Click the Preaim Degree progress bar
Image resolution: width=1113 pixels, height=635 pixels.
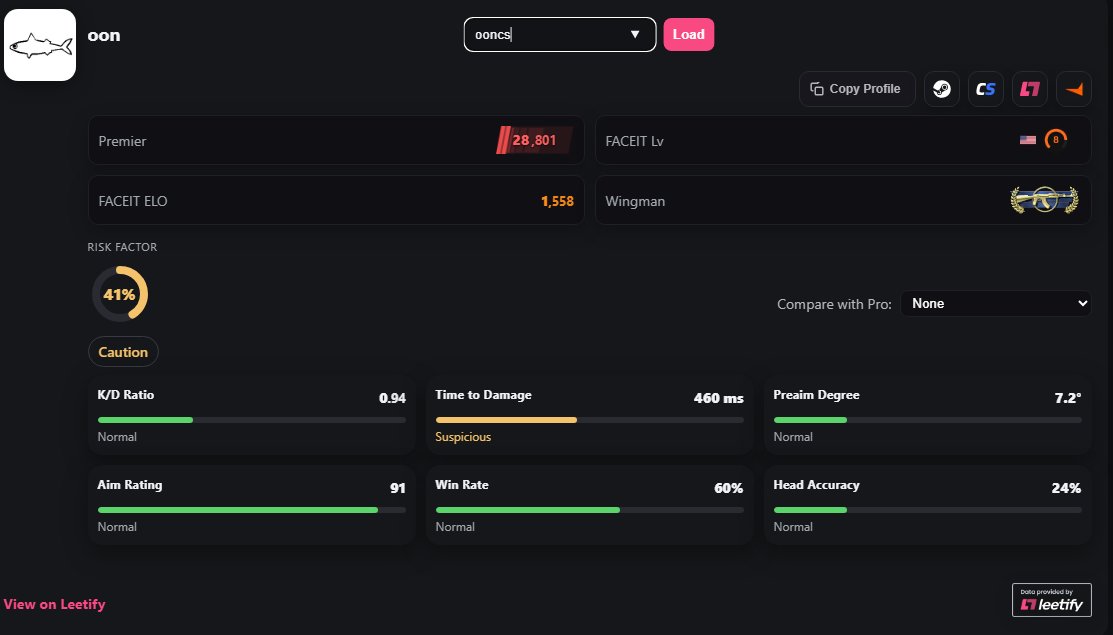[928, 420]
